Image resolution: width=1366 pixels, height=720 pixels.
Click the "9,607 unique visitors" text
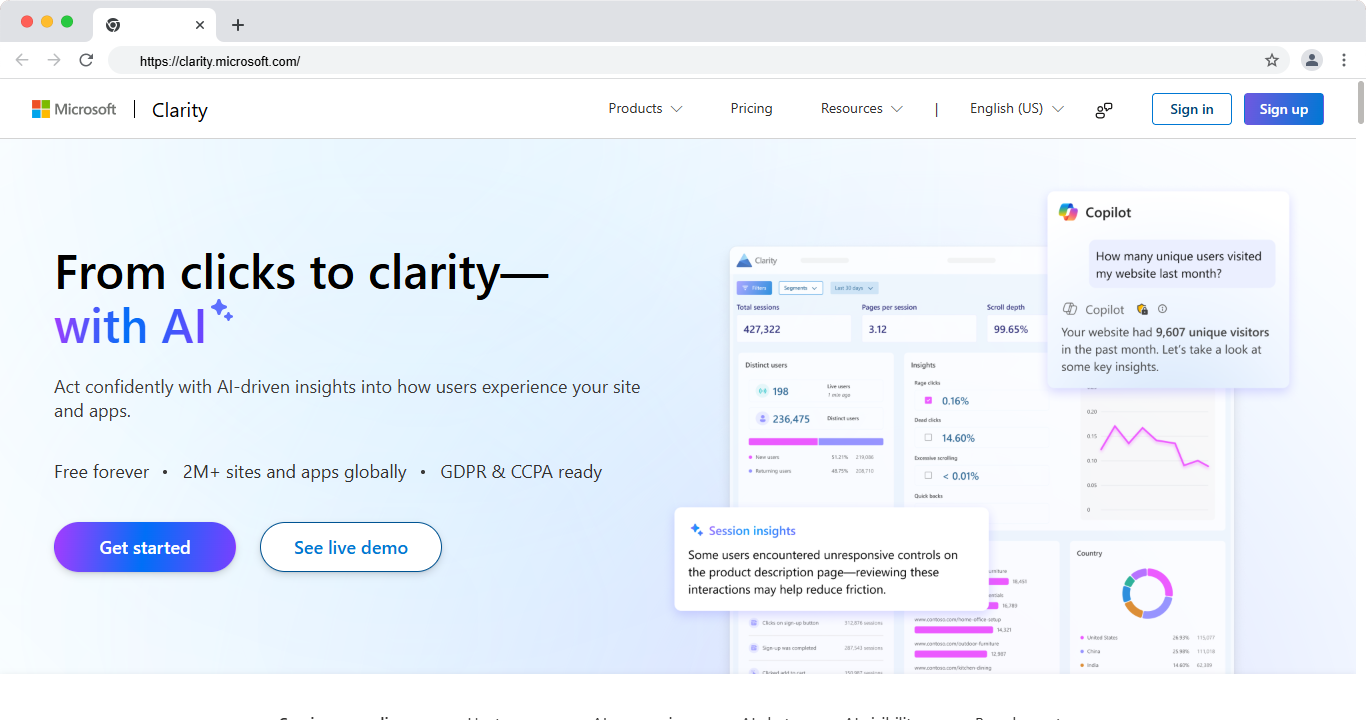(x=1212, y=332)
